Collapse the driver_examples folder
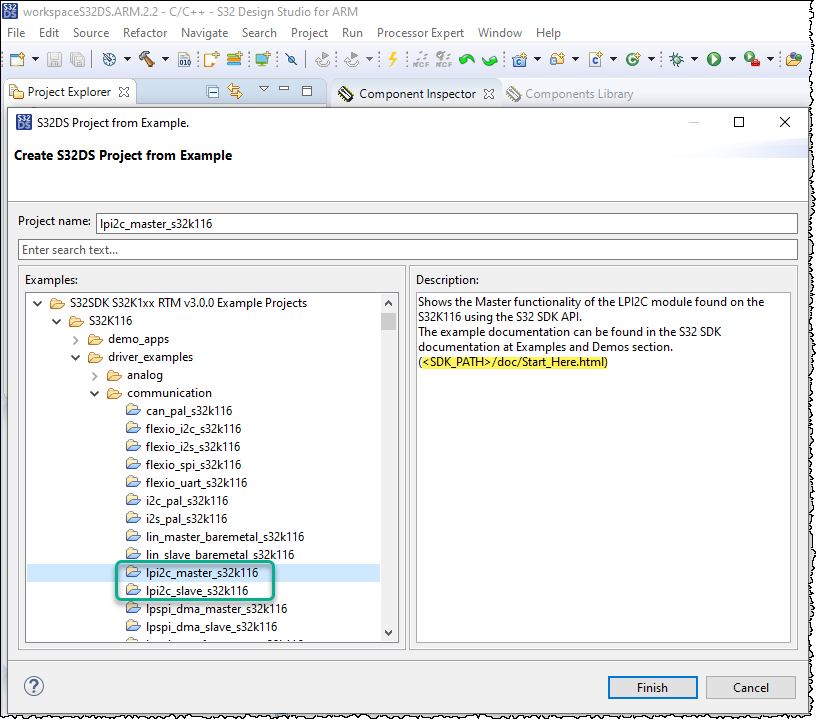Image resolution: width=816 pixels, height=722 pixels. [x=76, y=358]
